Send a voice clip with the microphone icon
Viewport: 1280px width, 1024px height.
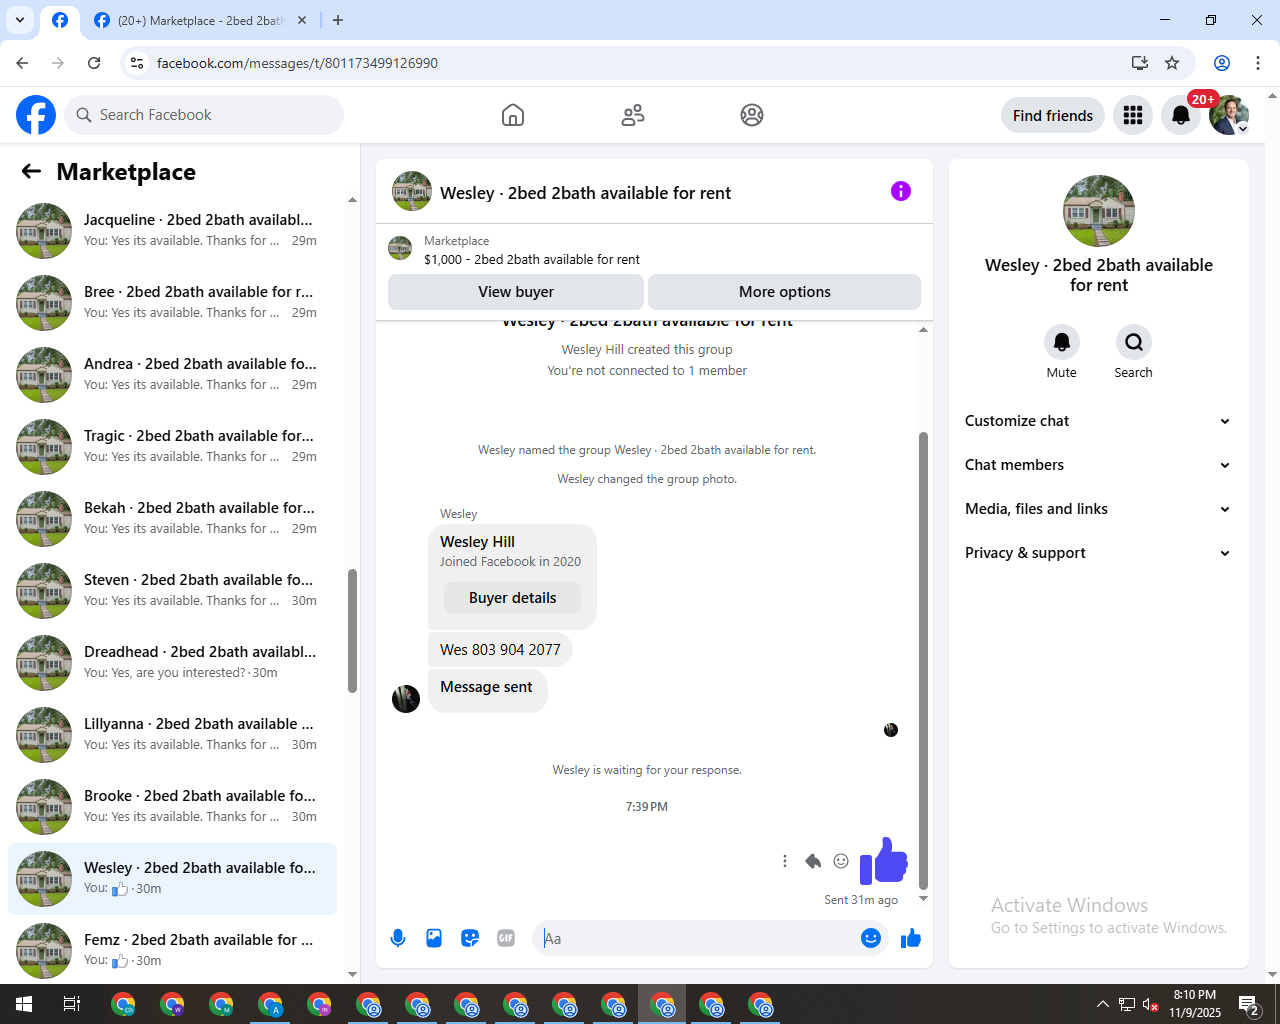pyautogui.click(x=398, y=938)
